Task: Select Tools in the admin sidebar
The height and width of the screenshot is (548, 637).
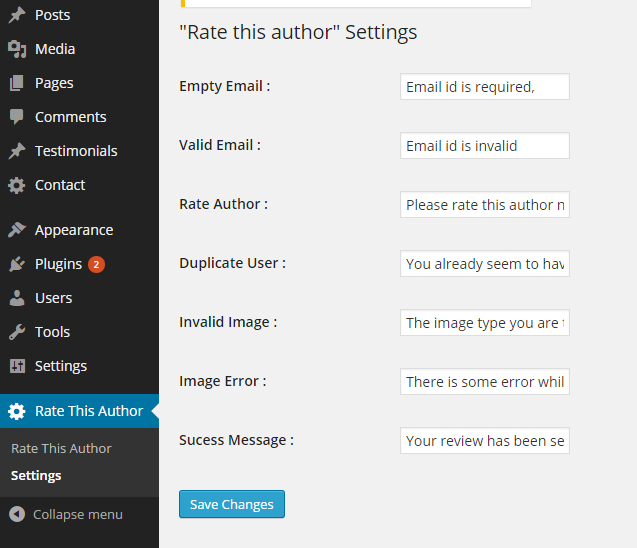Action: click(79, 332)
